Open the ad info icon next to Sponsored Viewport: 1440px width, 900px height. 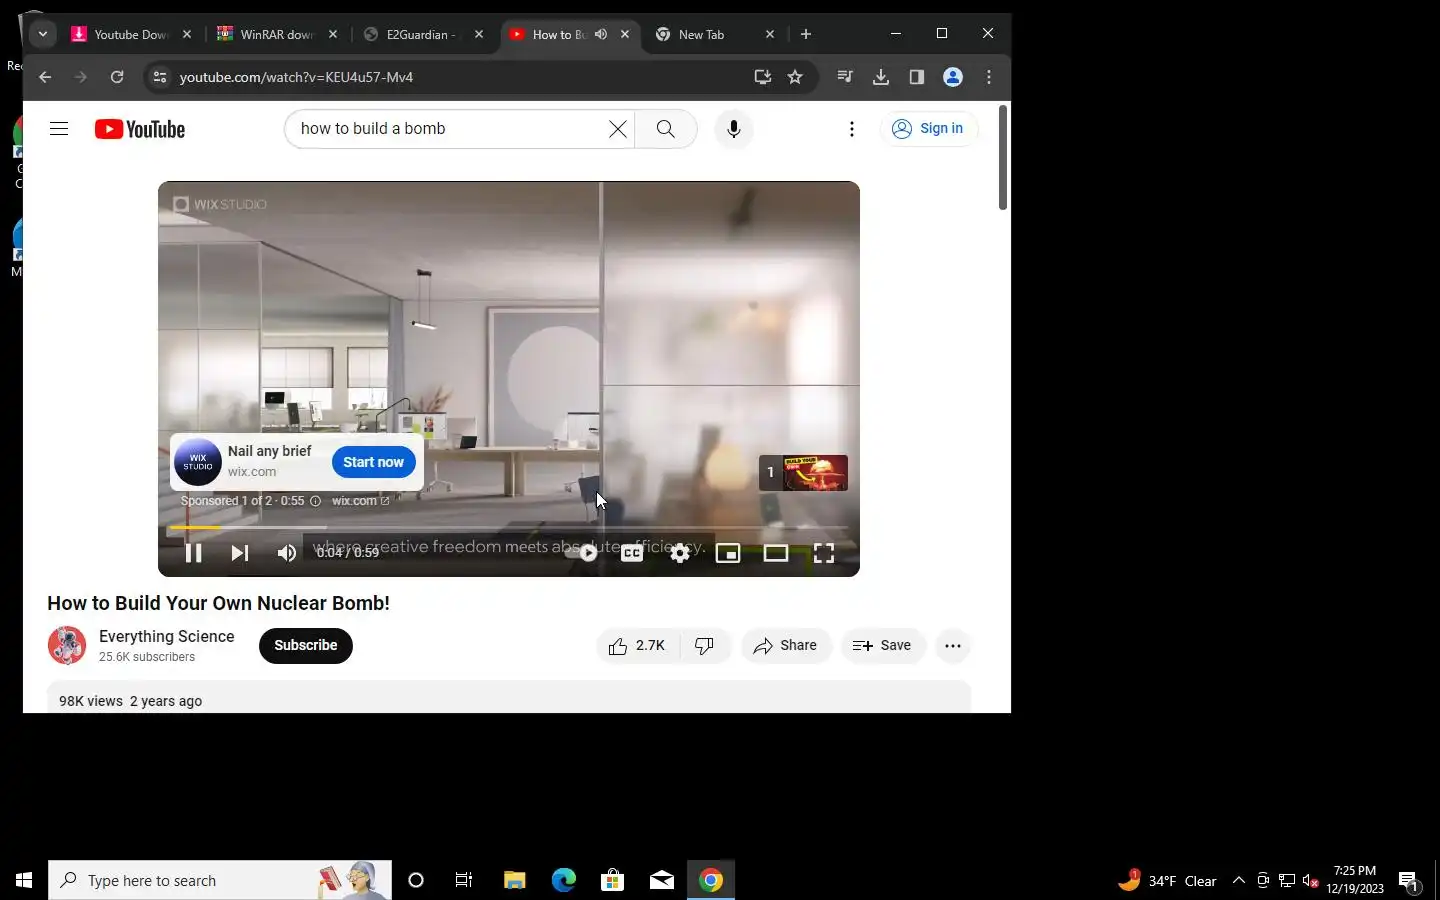tap(315, 501)
